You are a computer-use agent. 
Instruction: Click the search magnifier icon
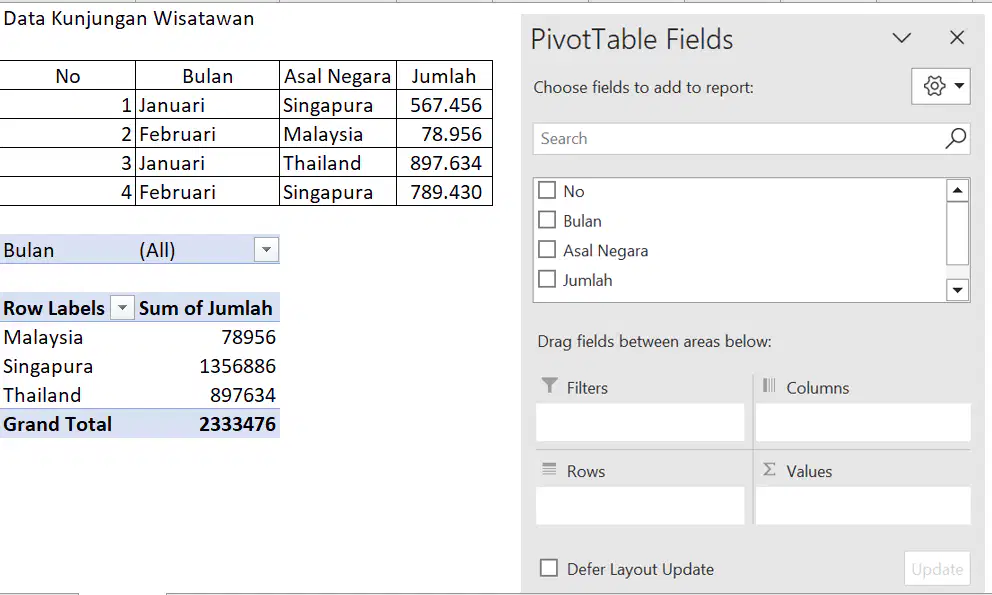955,138
